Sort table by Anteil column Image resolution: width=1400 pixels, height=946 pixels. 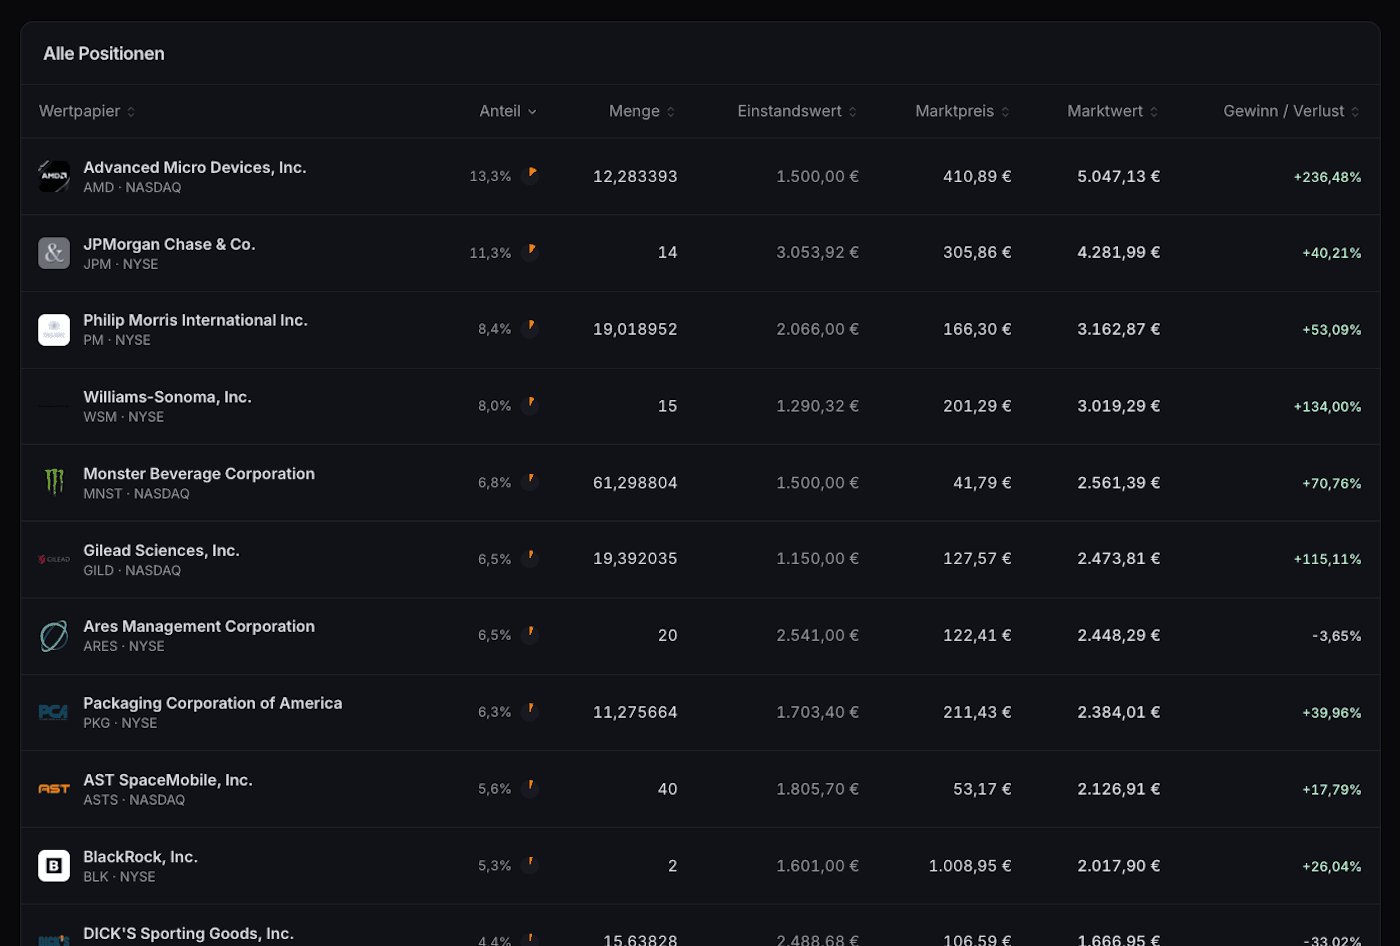click(x=508, y=111)
